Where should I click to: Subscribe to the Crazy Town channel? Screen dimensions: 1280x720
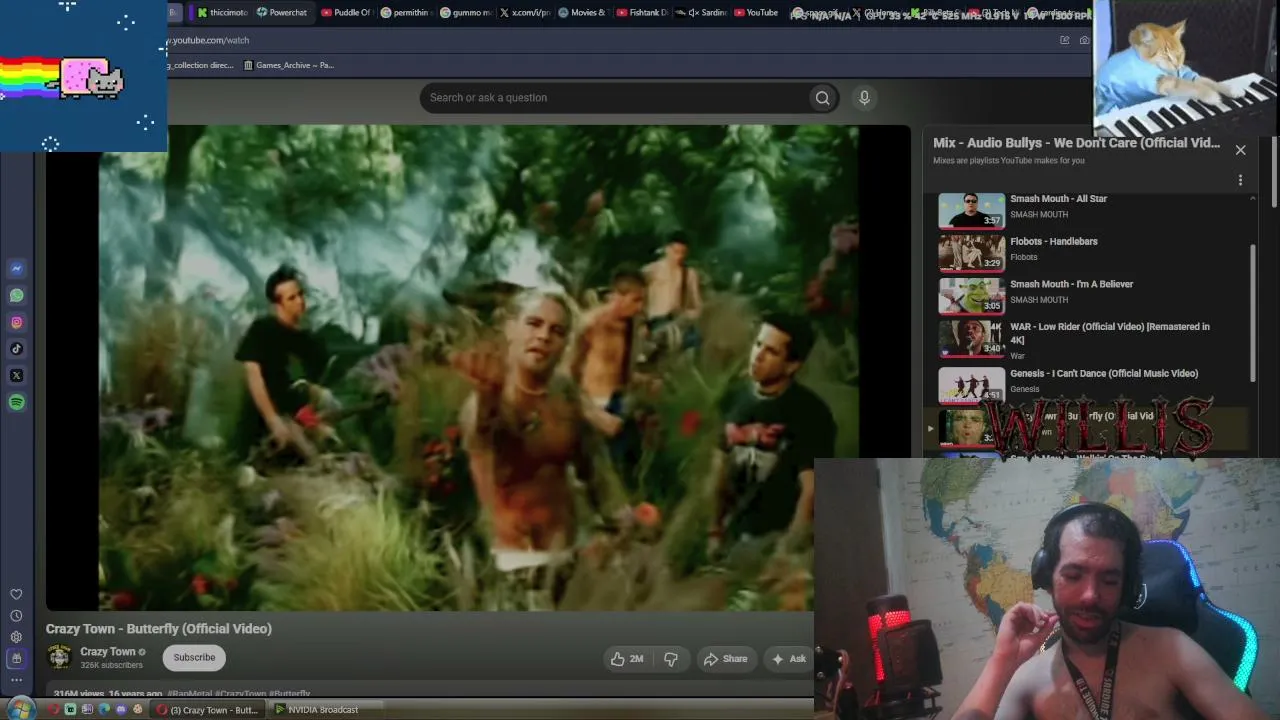pos(194,657)
